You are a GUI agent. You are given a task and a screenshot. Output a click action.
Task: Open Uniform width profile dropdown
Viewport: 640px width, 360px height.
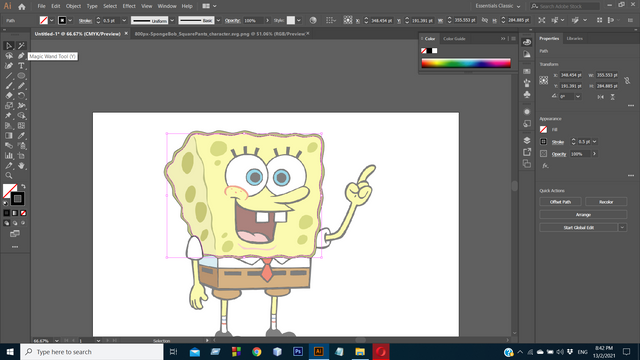point(172,20)
